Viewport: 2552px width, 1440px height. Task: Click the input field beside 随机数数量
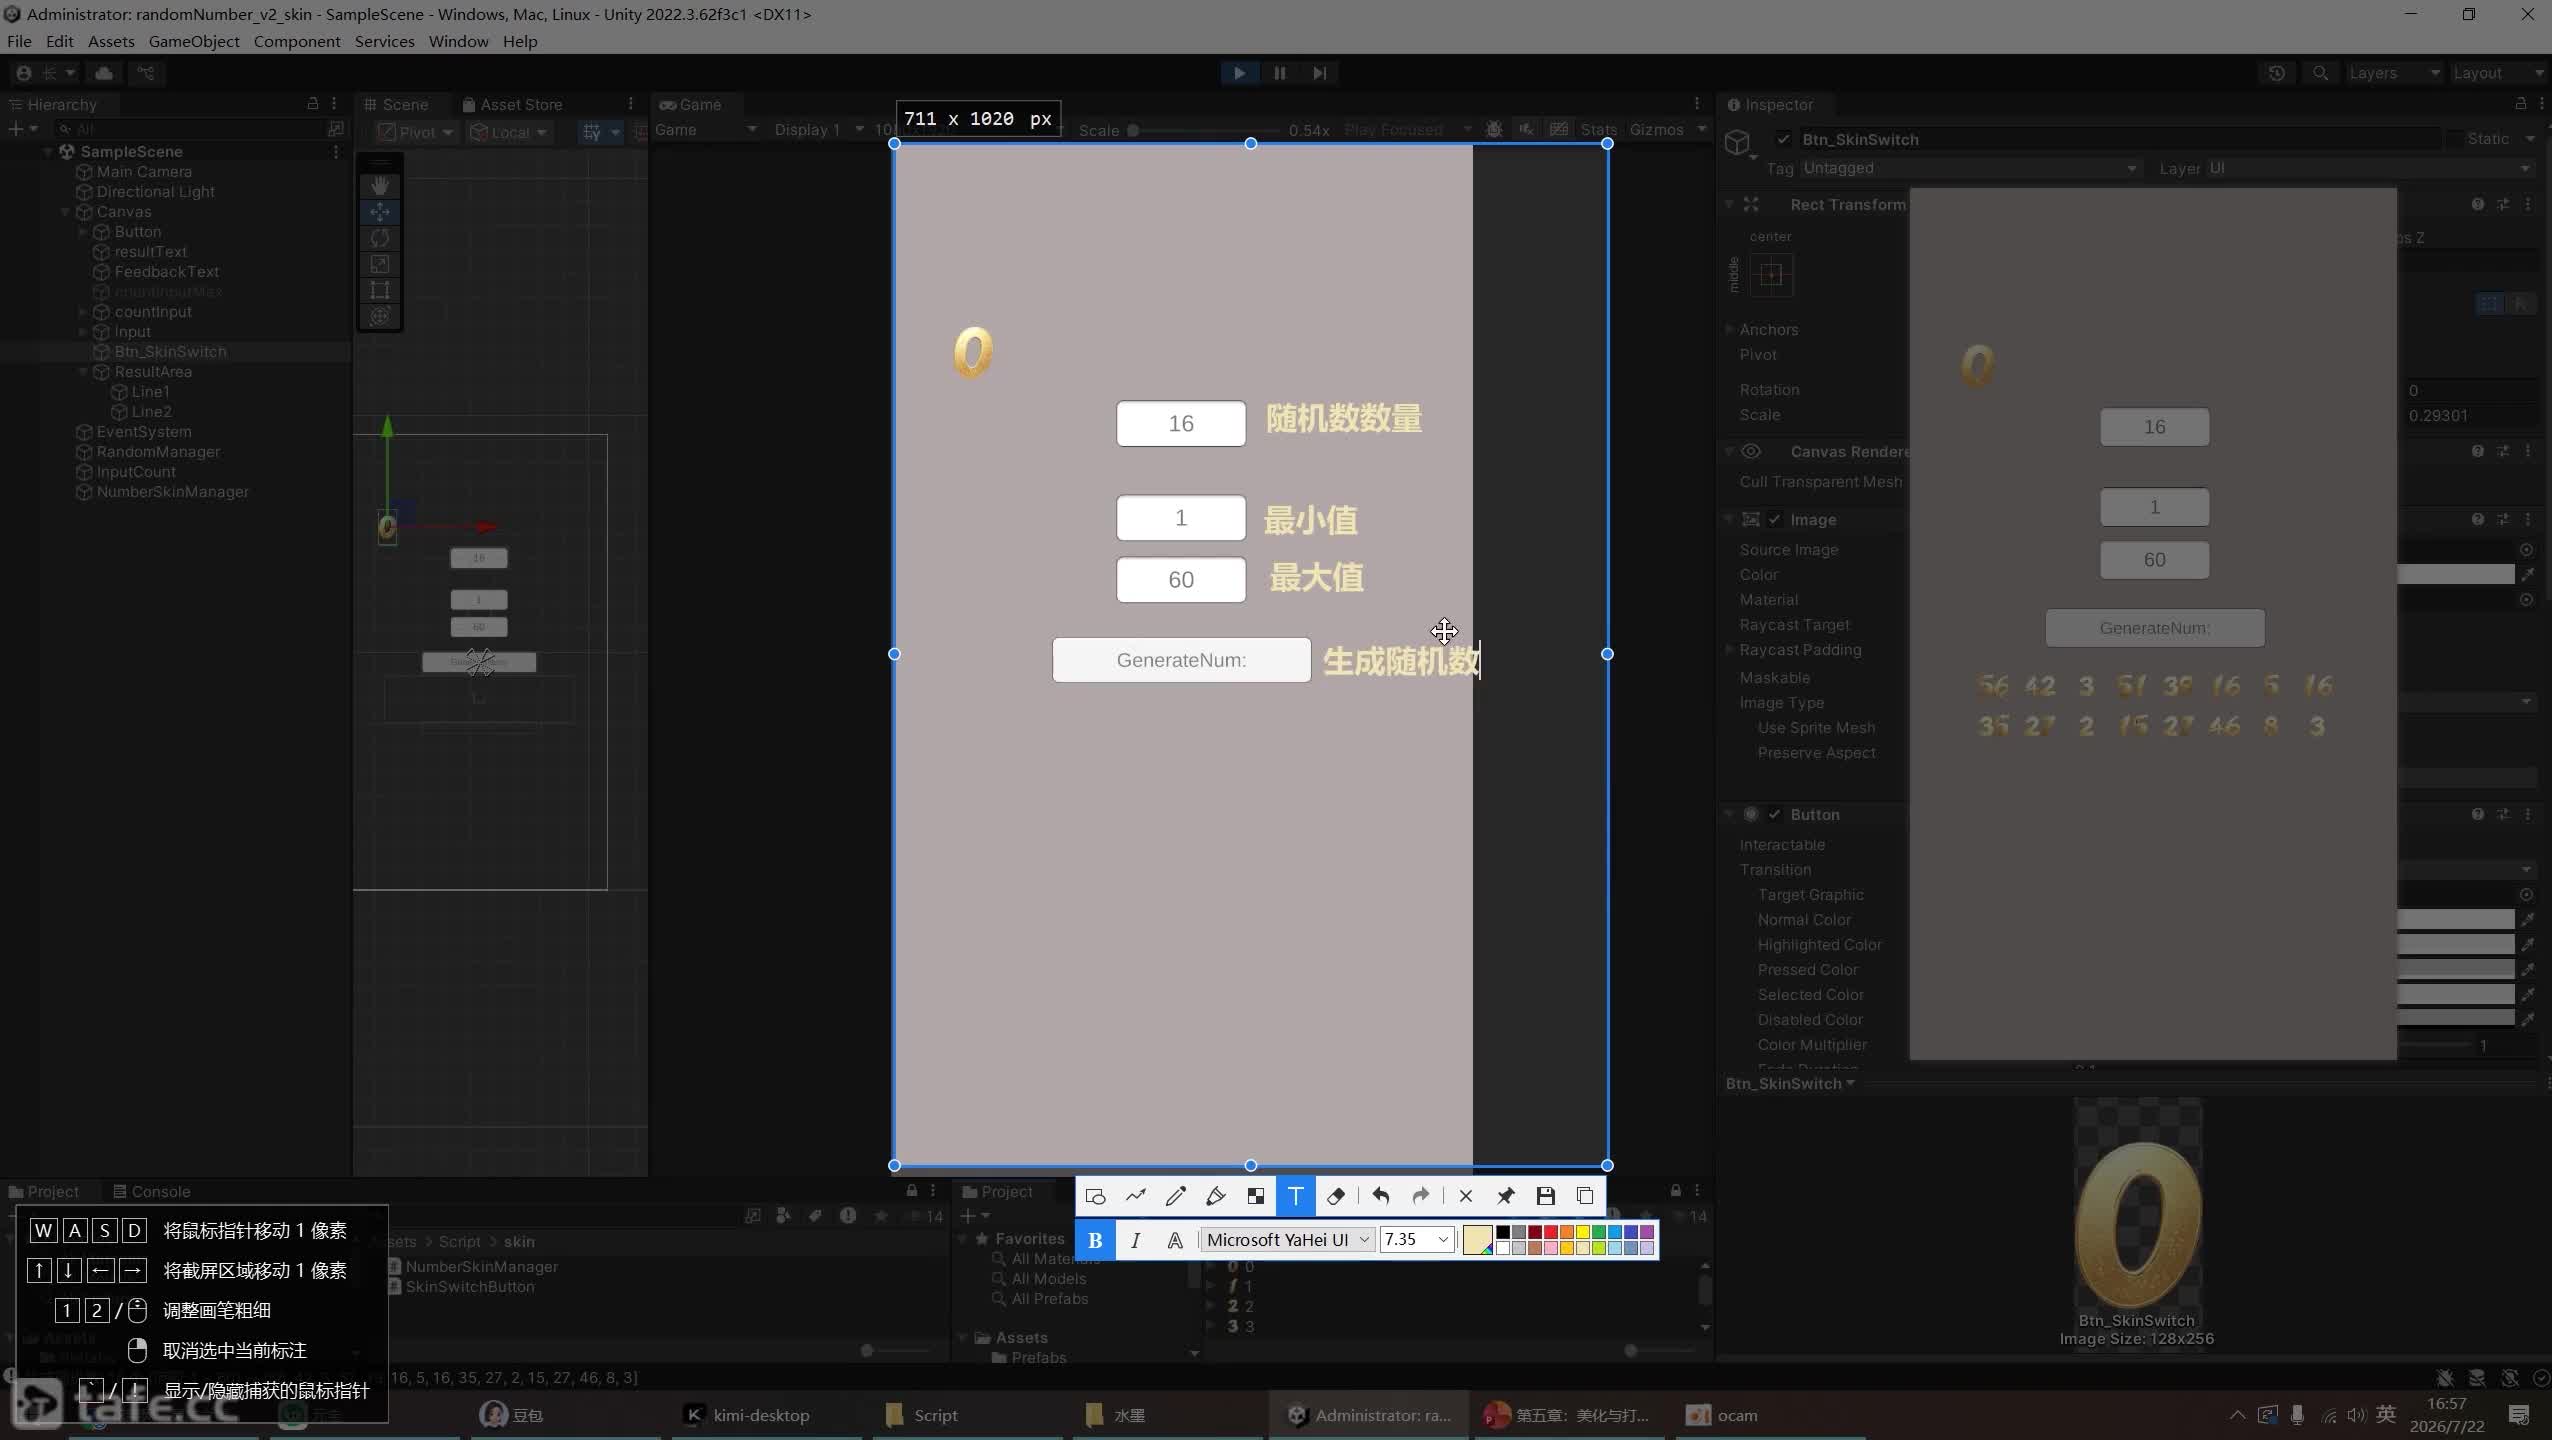pos(1181,424)
